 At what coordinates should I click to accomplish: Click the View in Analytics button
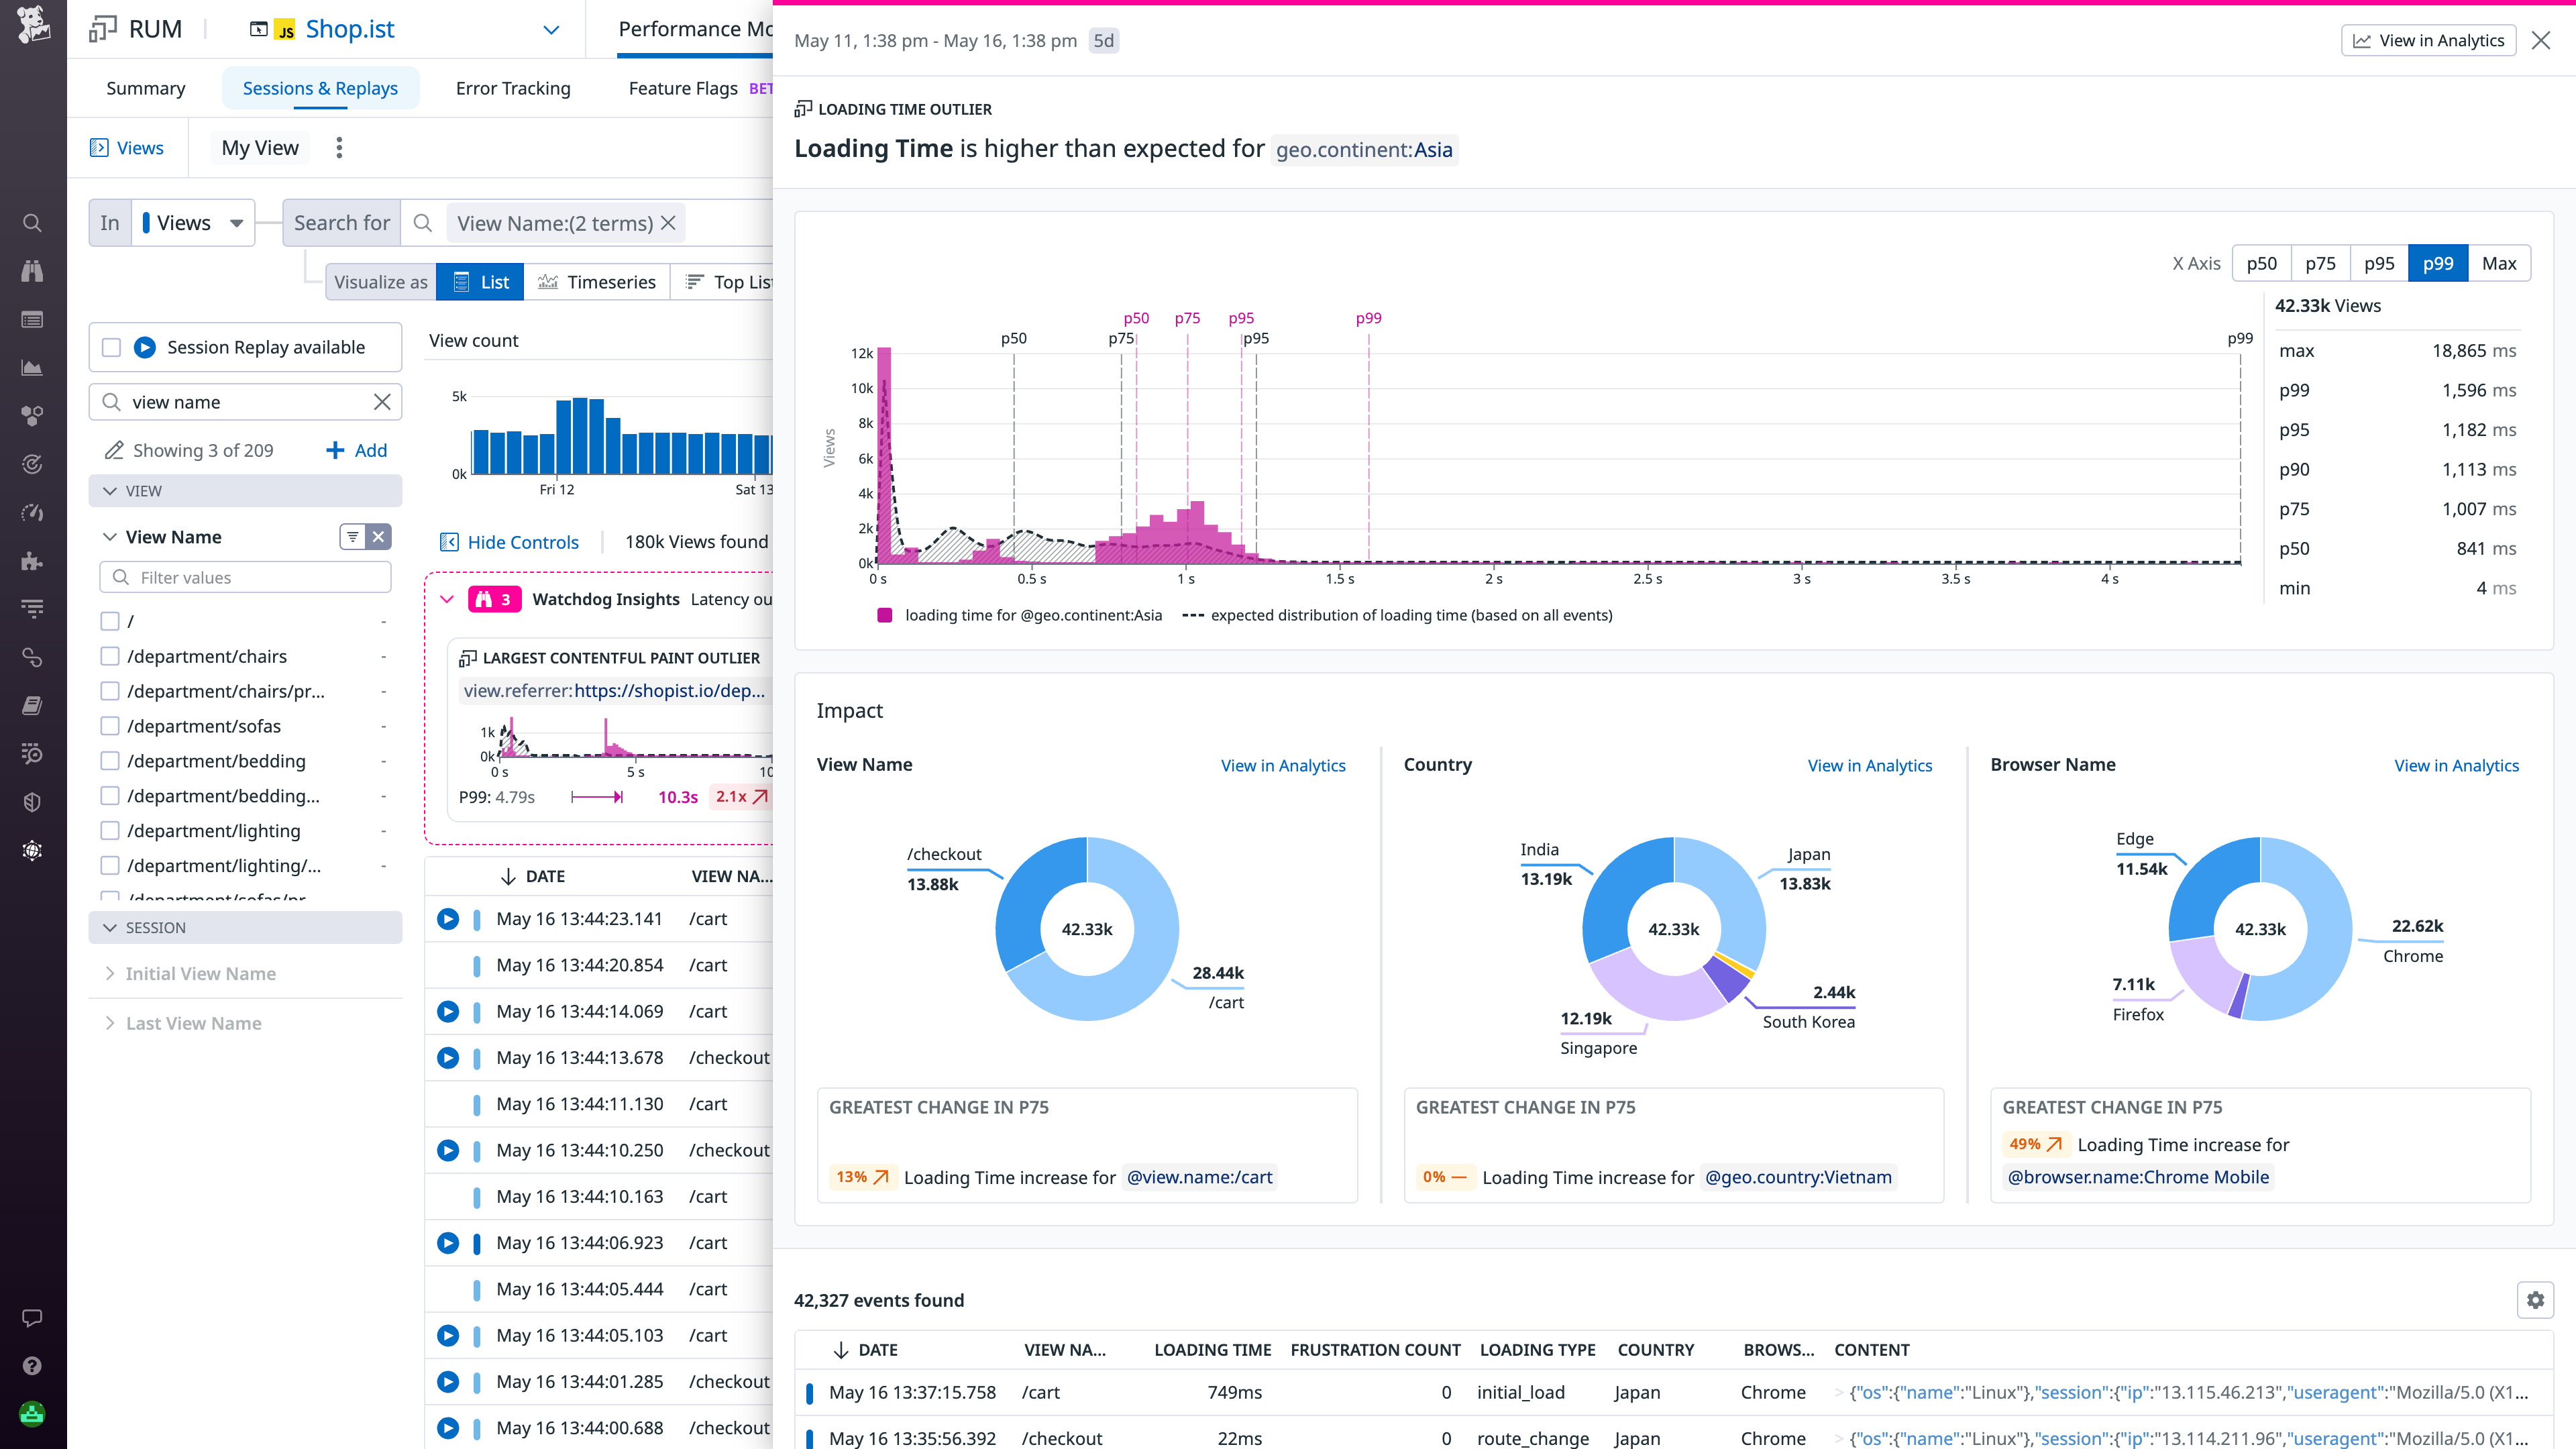(2429, 40)
